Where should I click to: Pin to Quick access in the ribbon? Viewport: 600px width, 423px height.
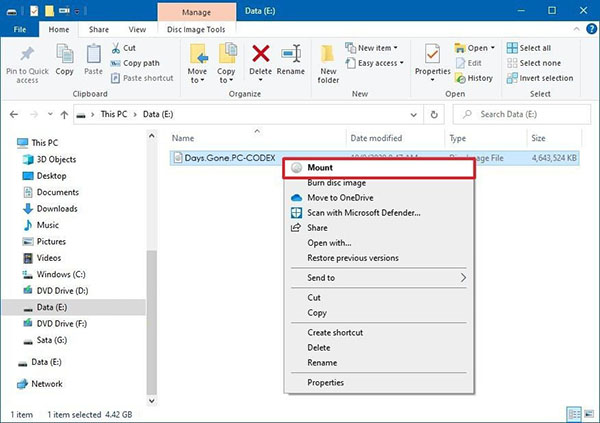click(27, 64)
